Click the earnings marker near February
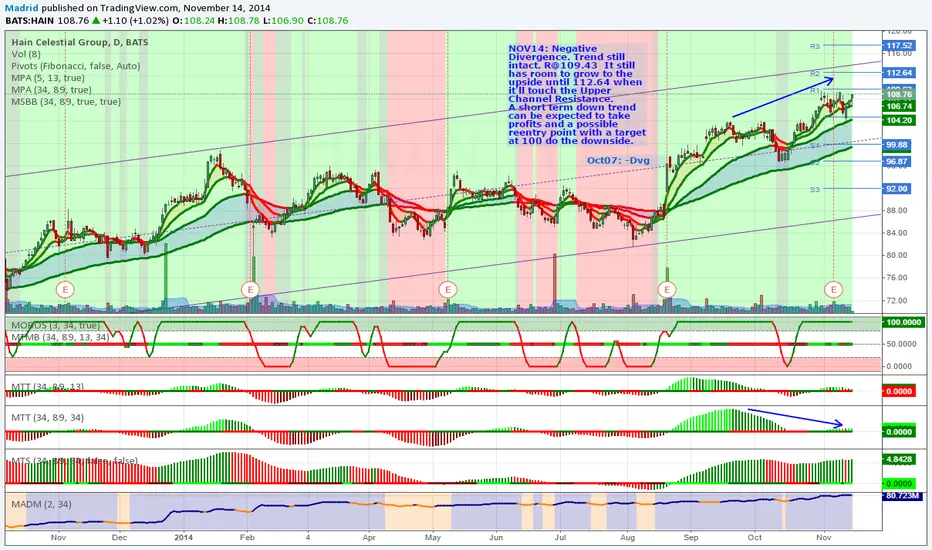This screenshot has height=550, width=932. [x=250, y=290]
